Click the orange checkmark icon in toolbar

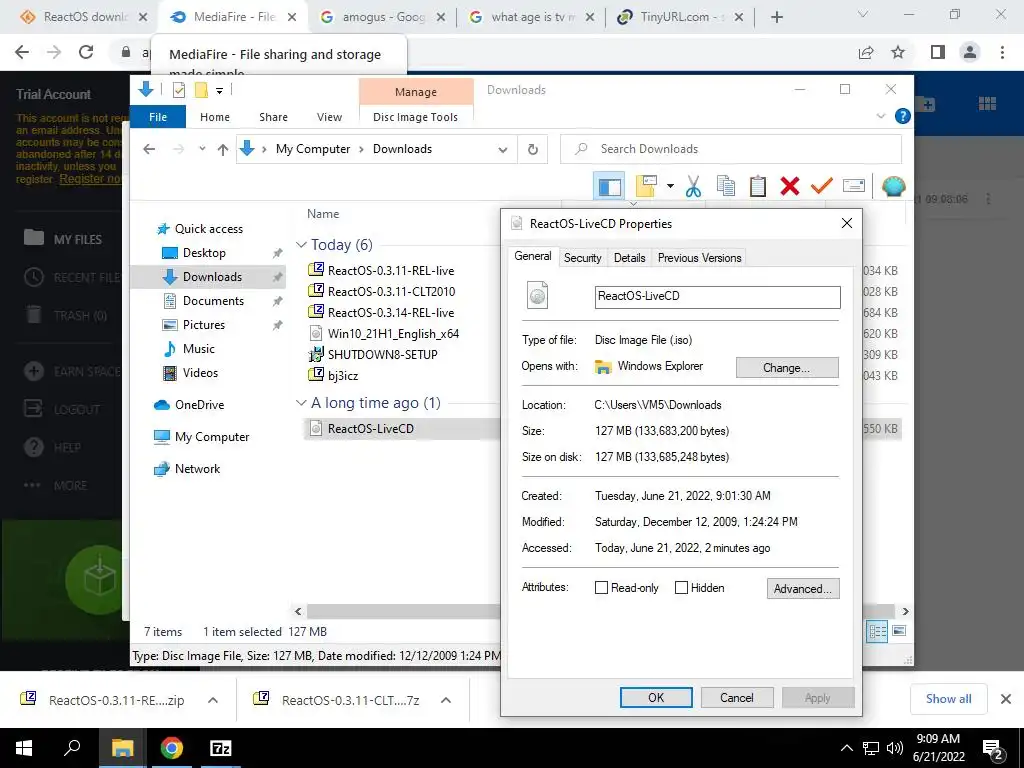822,186
